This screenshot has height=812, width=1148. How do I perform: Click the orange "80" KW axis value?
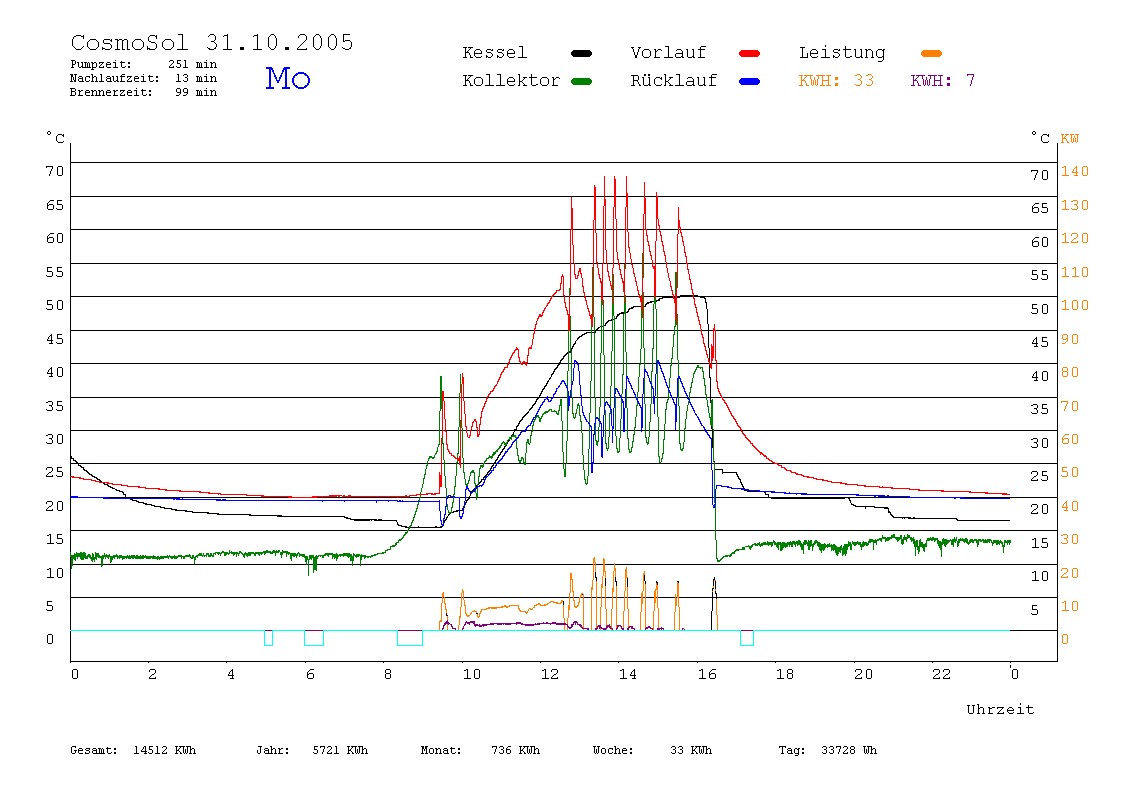tap(1070, 372)
